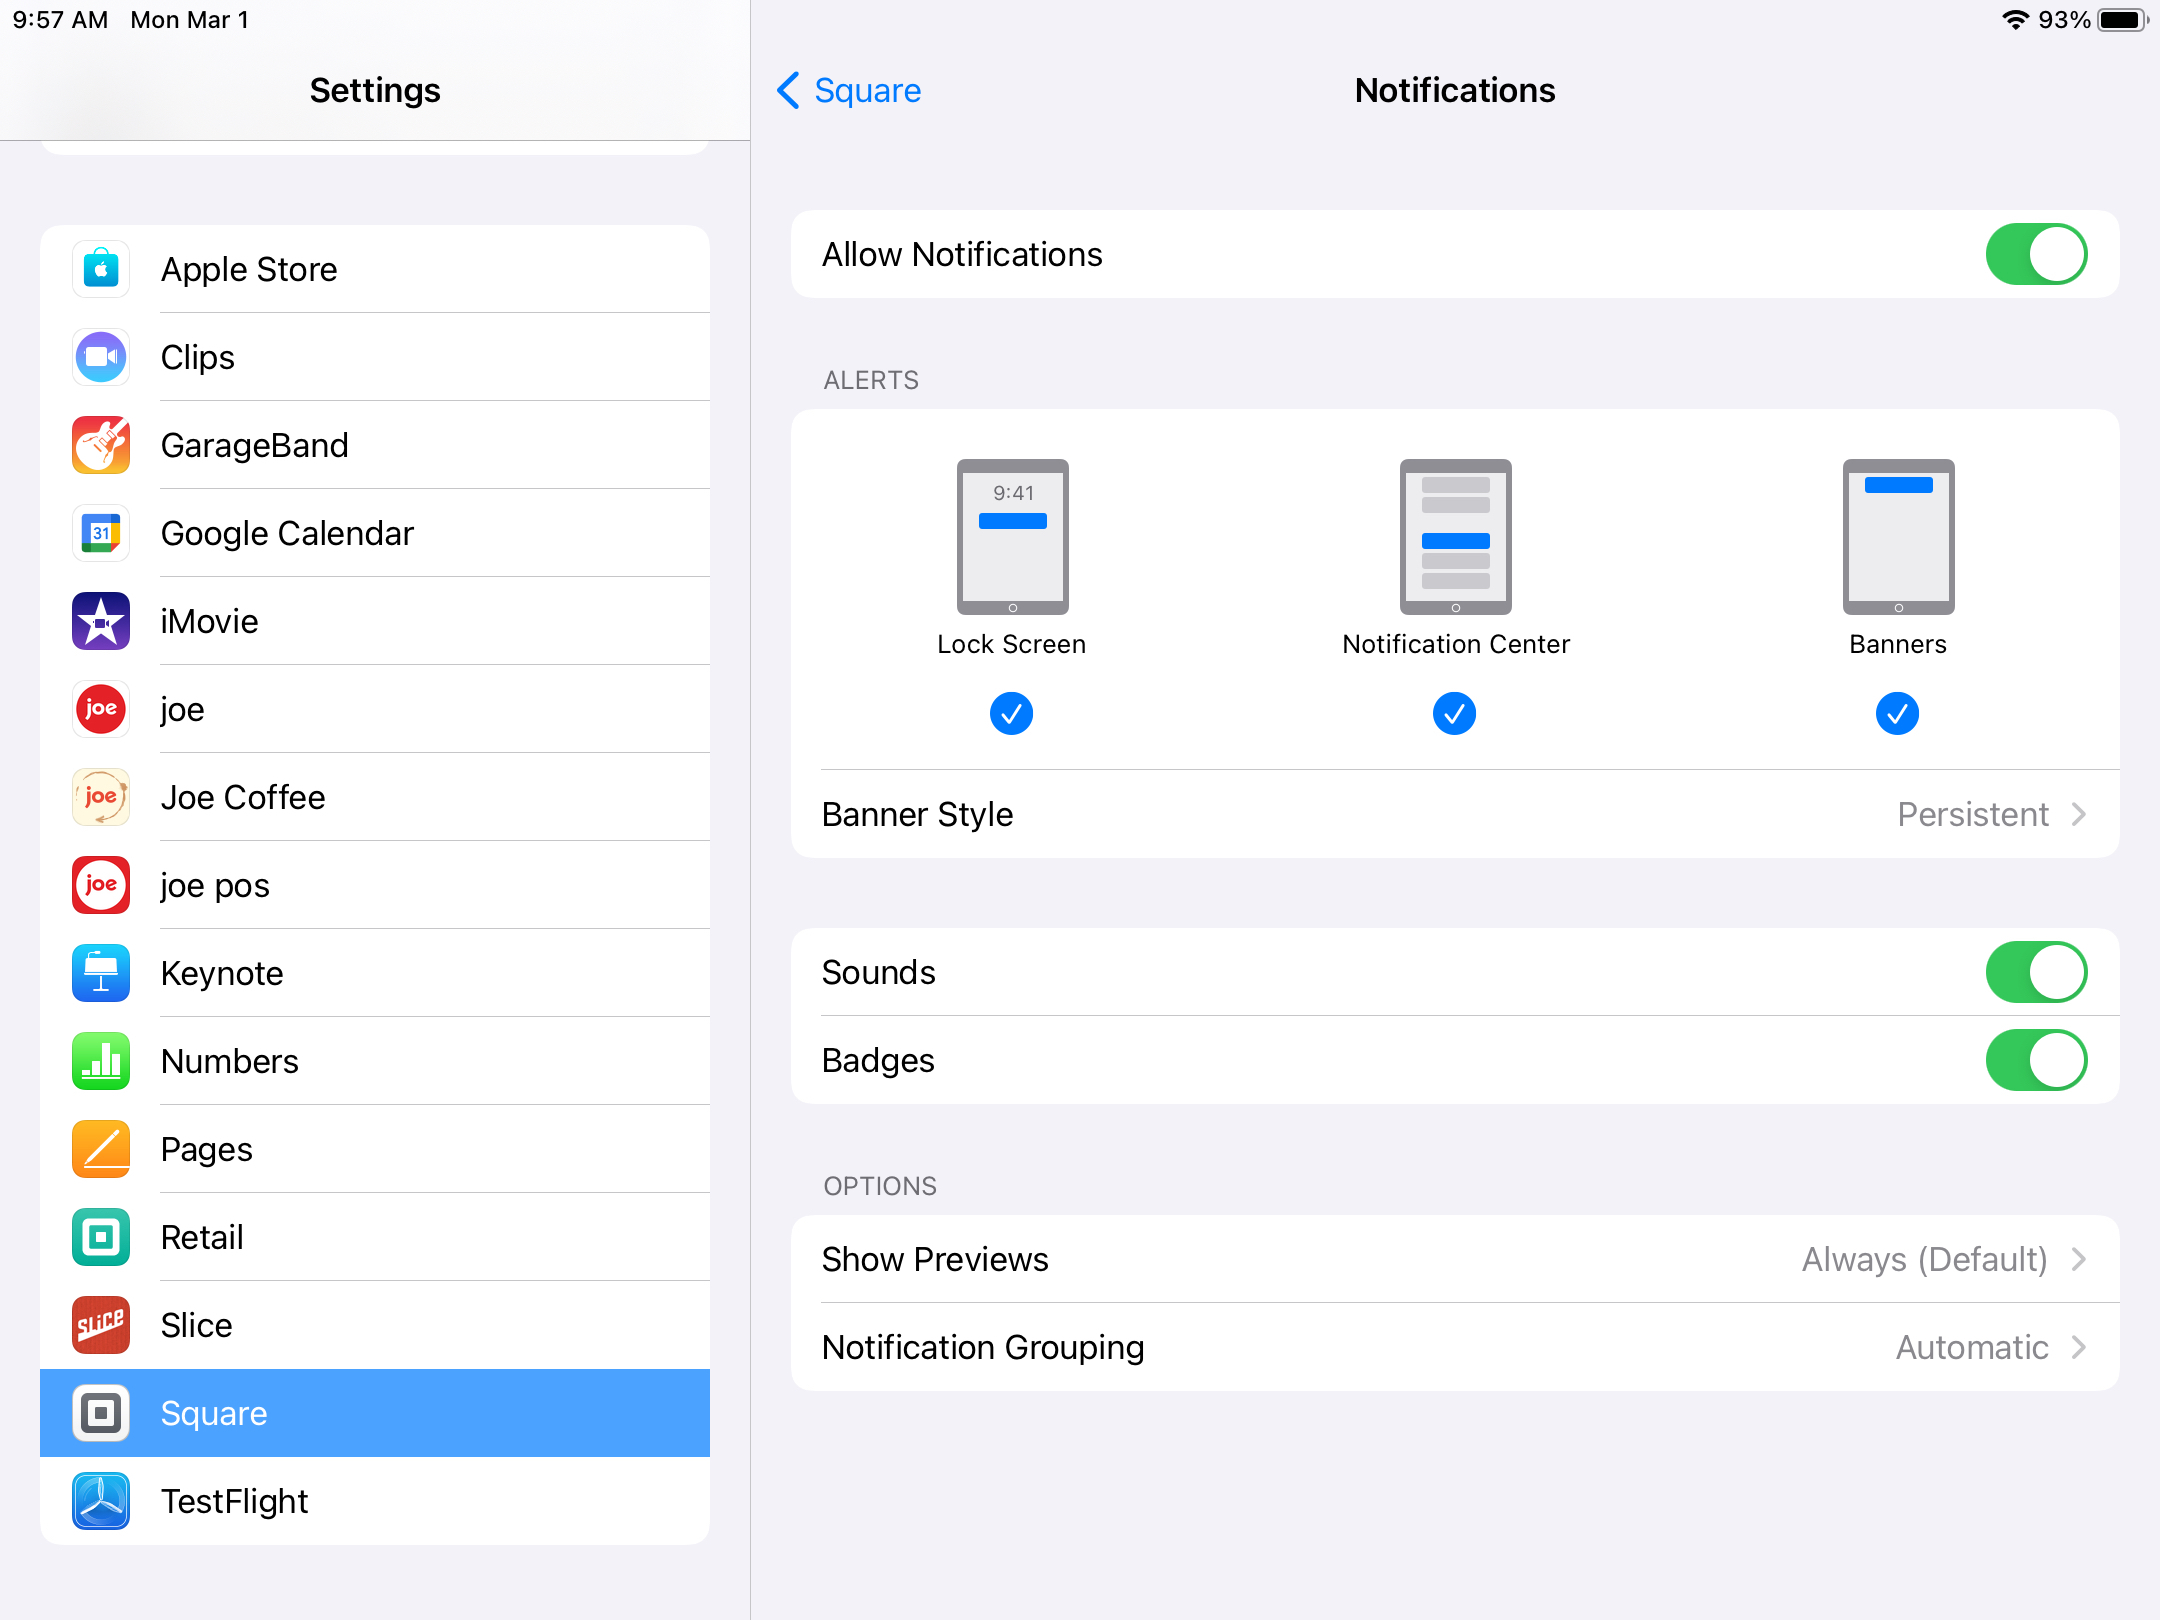The width and height of the screenshot is (2160, 1620).
Task: Open the Joe Coffee app icon
Action: point(101,797)
